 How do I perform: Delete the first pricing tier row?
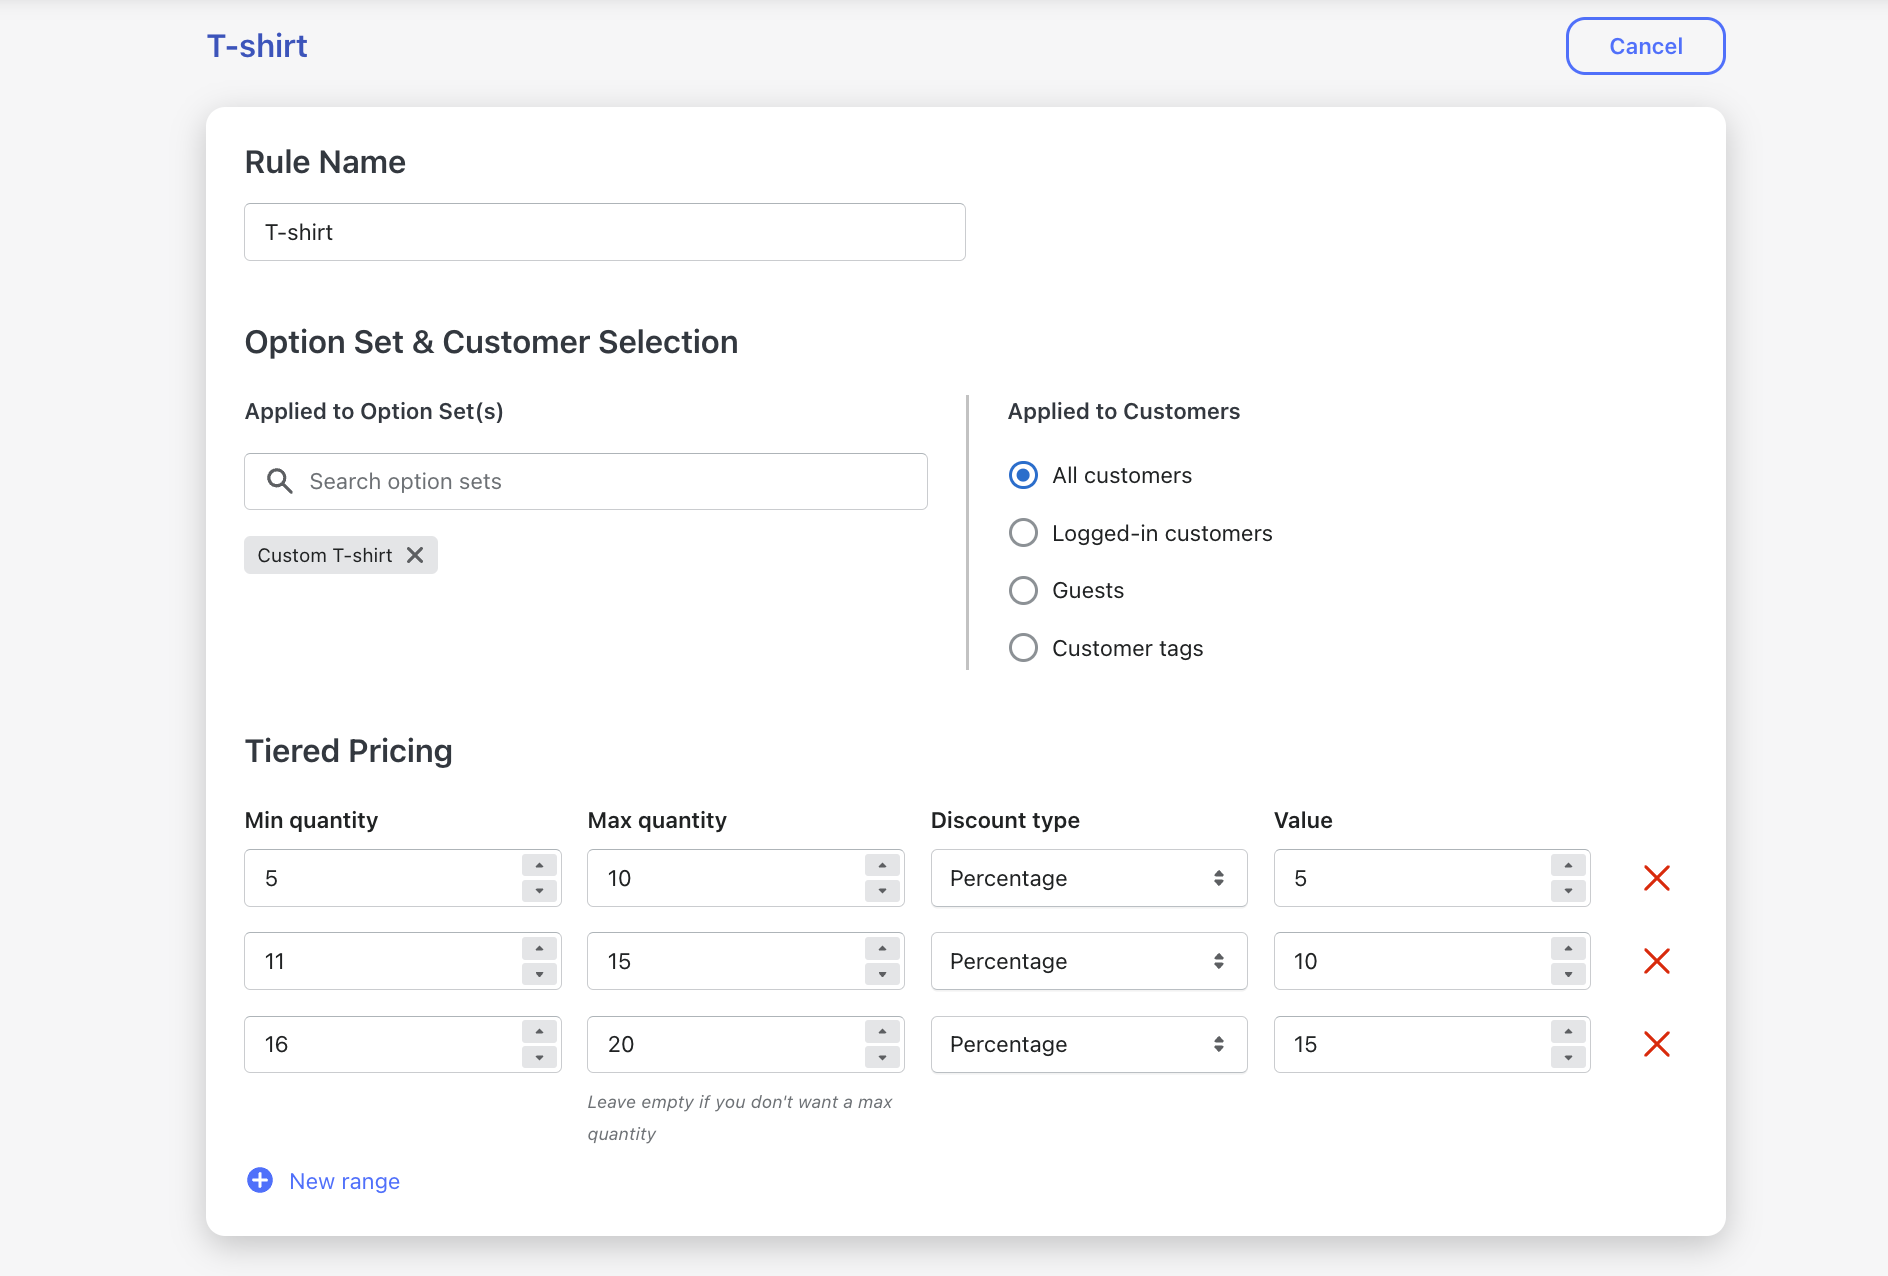pos(1656,878)
